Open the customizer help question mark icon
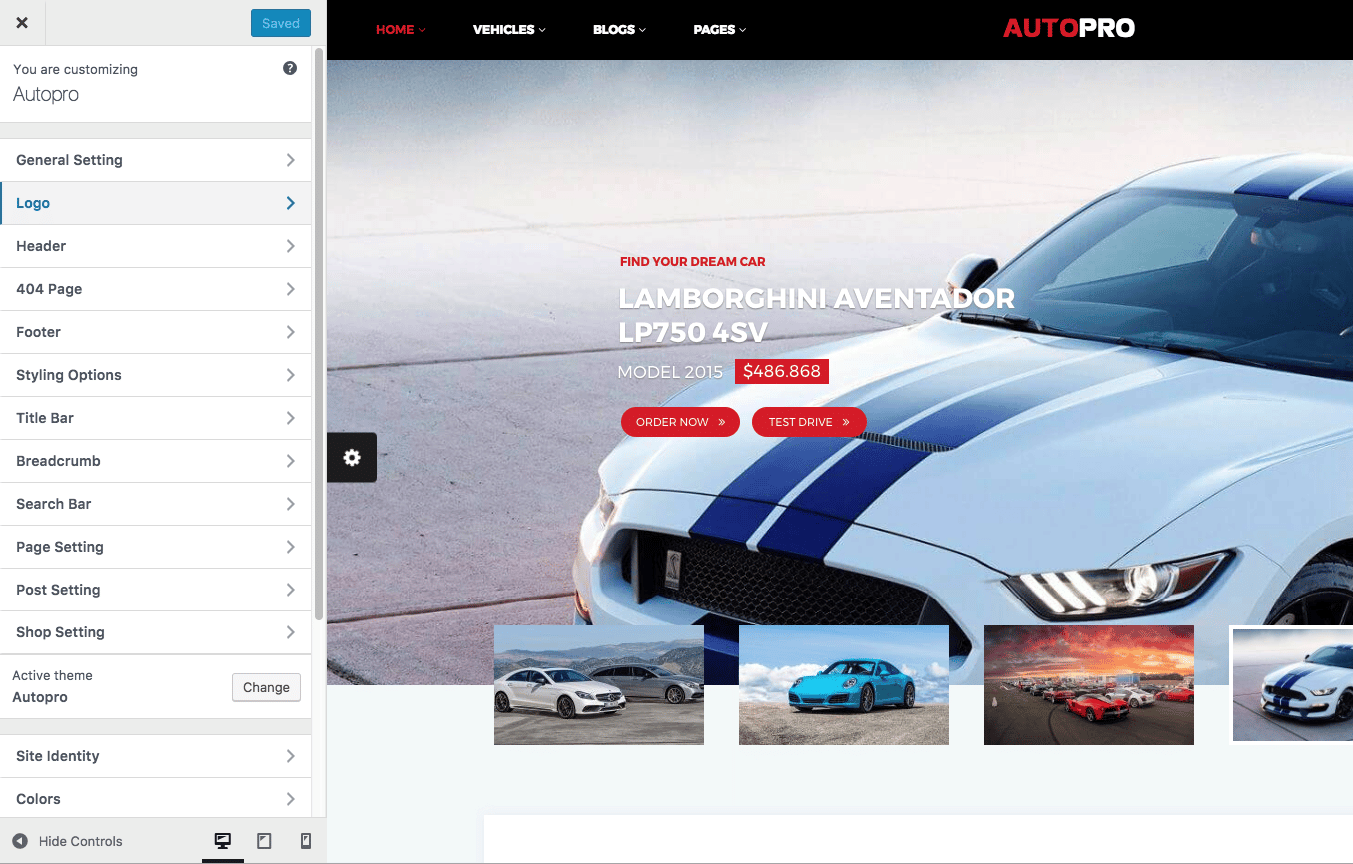 (x=290, y=68)
